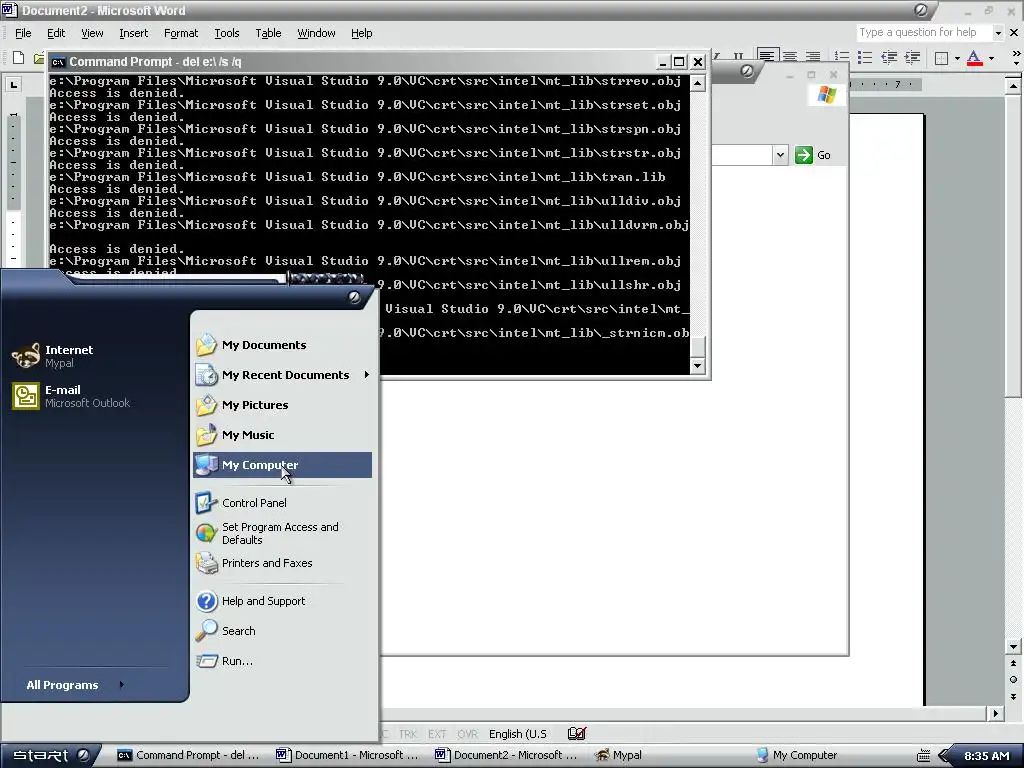Open My Computer from the Start menu
This screenshot has height=768, width=1024.
(x=282, y=465)
